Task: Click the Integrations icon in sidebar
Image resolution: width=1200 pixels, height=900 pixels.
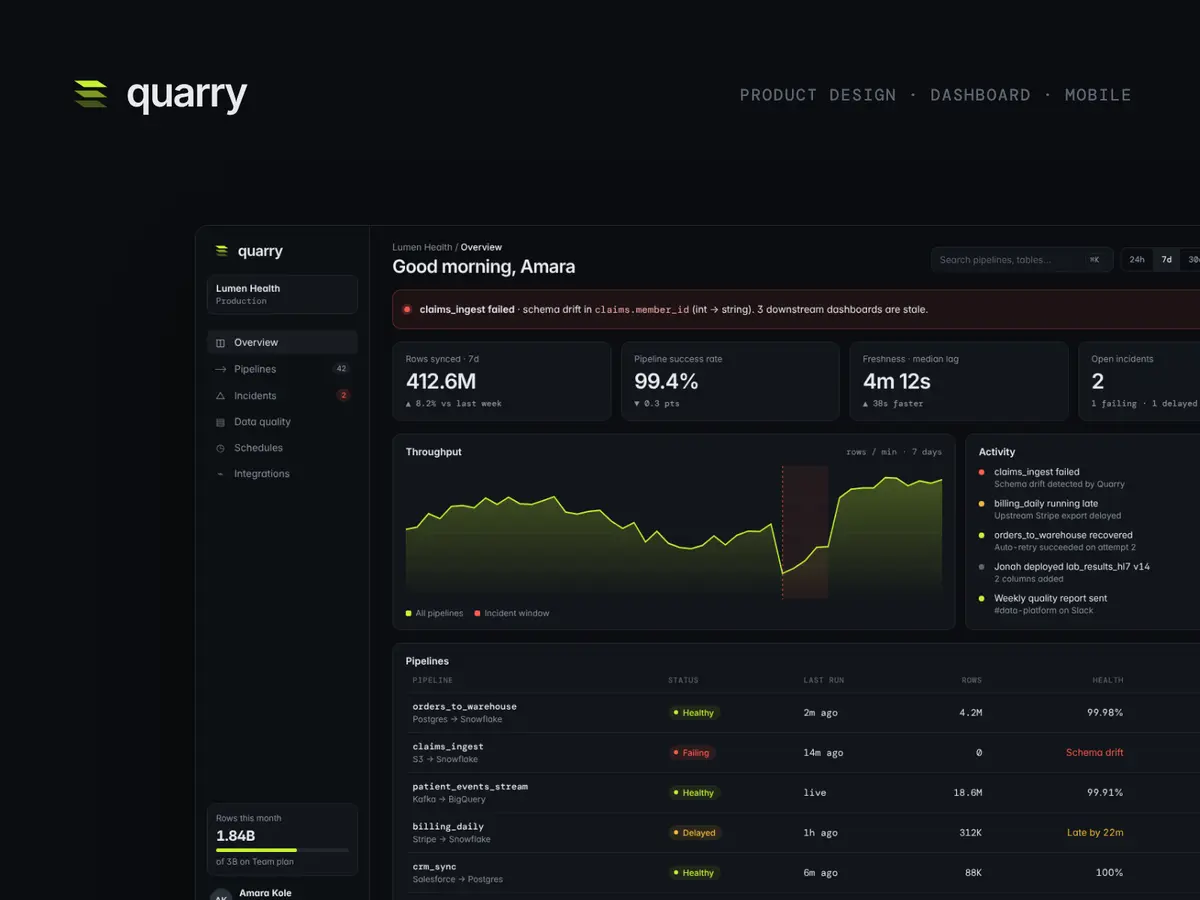Action: coord(220,474)
